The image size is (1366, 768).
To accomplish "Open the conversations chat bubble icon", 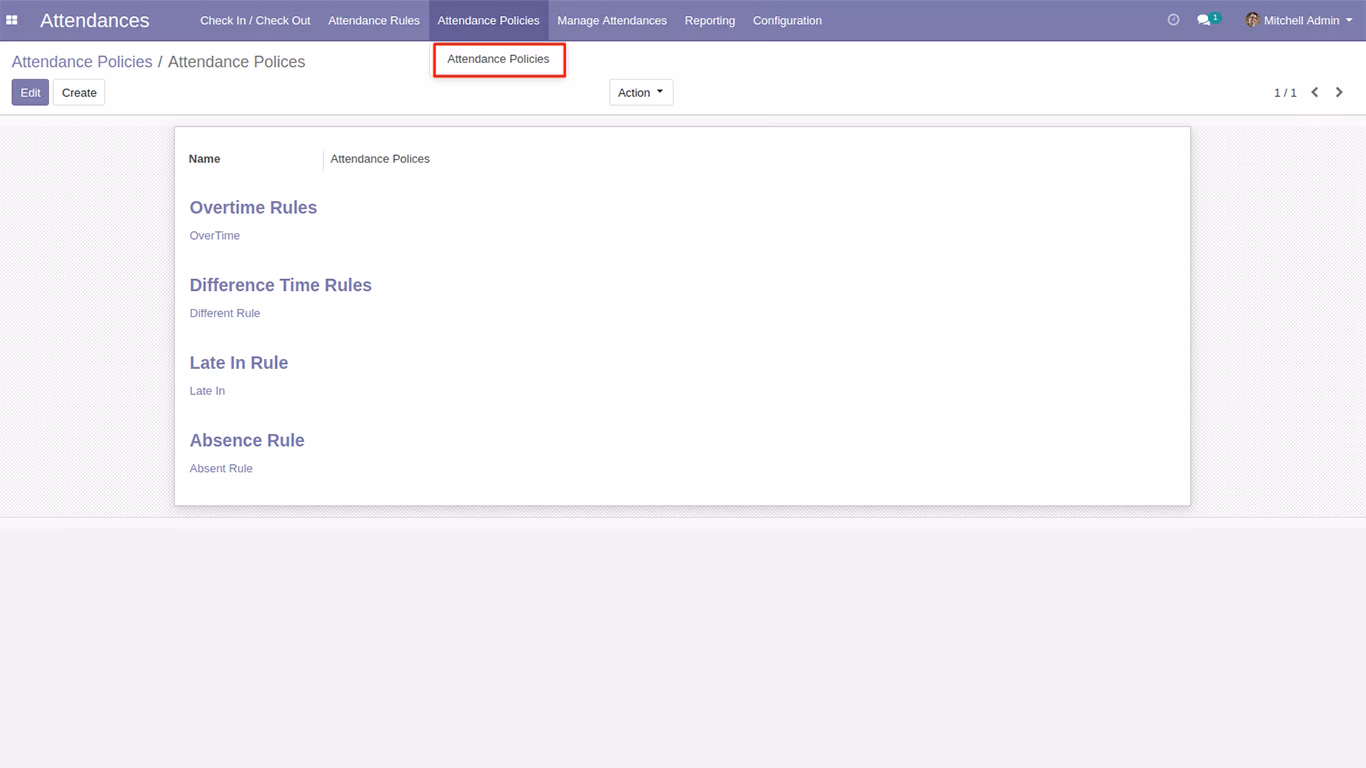I will click(x=1204, y=20).
